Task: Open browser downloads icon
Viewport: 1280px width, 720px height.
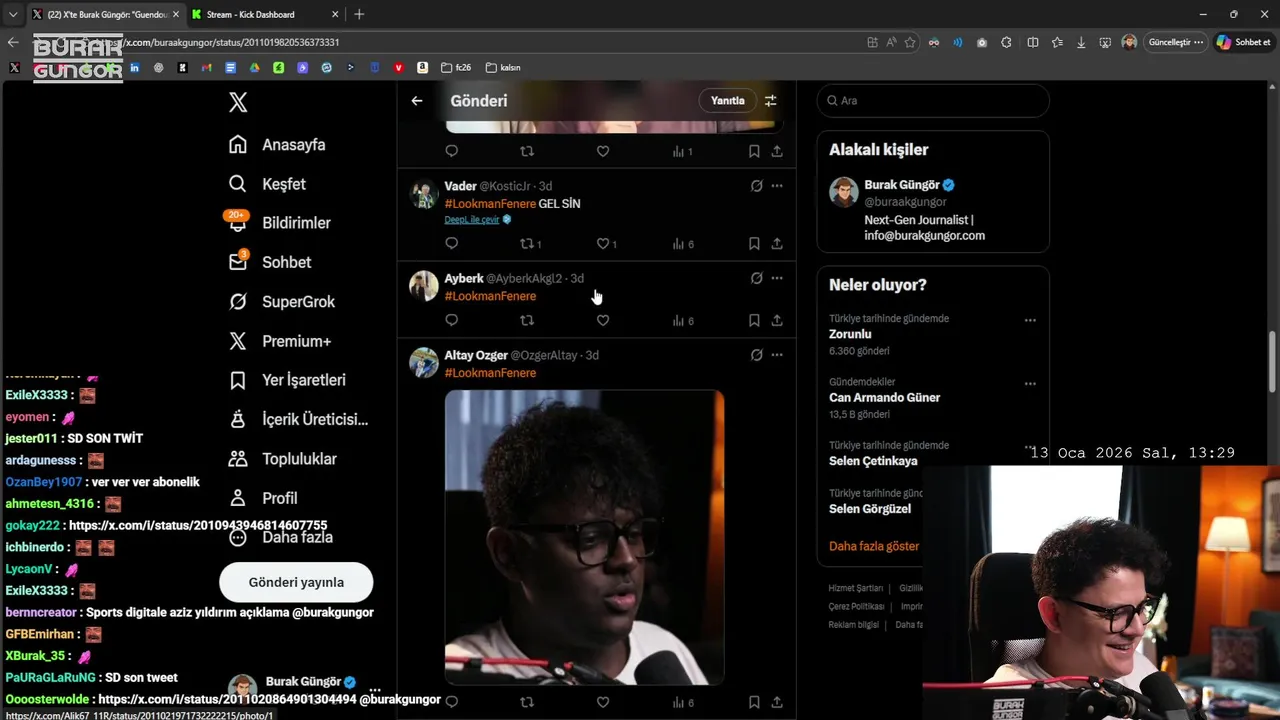Action: click(1081, 42)
